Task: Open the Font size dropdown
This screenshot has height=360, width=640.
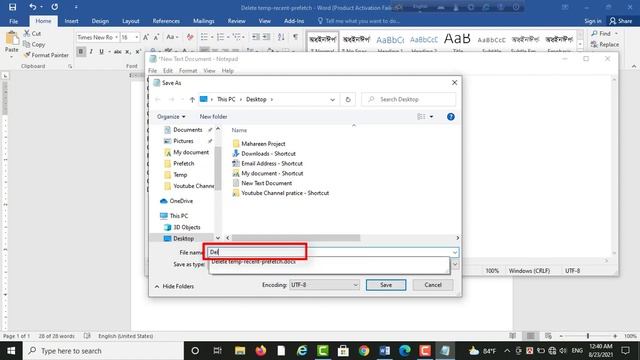Action: click(x=137, y=37)
